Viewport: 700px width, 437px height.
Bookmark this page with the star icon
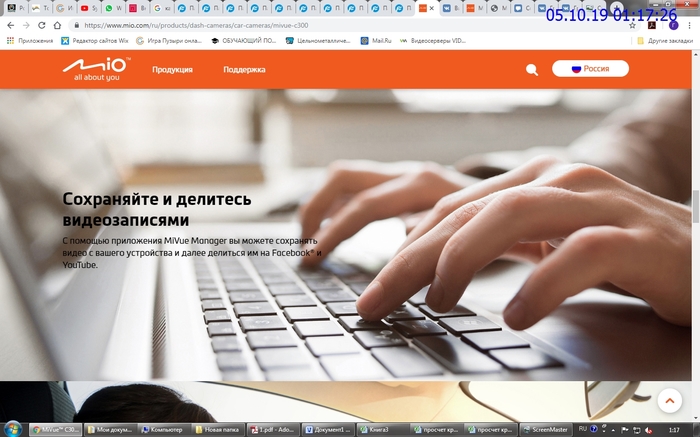(632, 25)
